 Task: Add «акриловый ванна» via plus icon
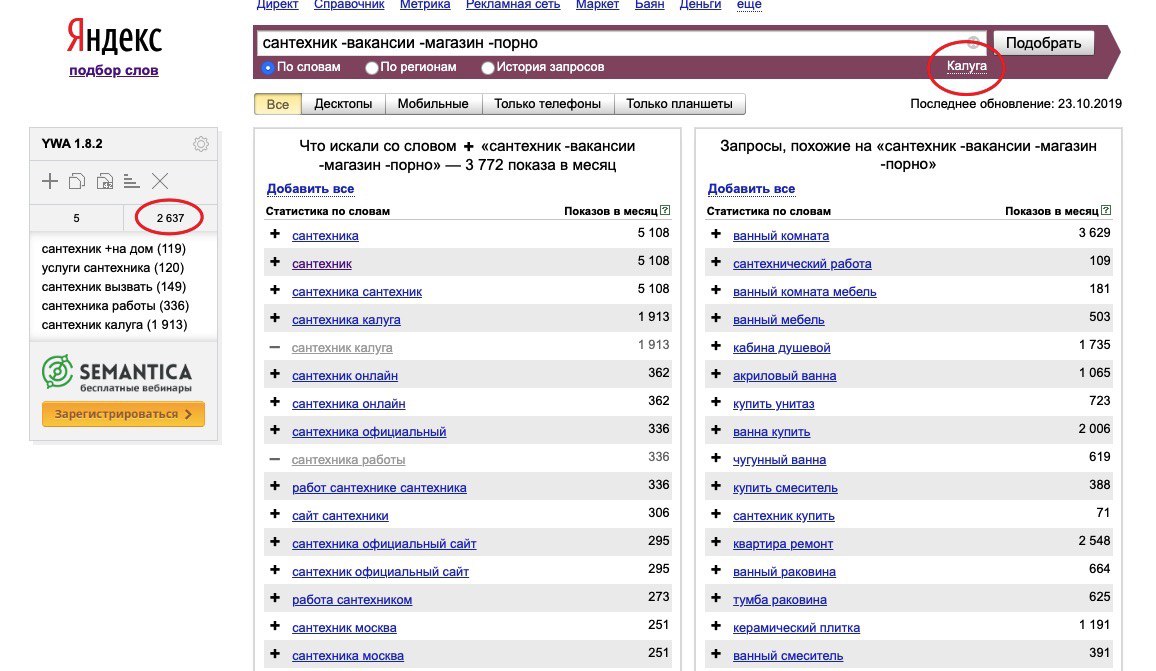point(716,374)
